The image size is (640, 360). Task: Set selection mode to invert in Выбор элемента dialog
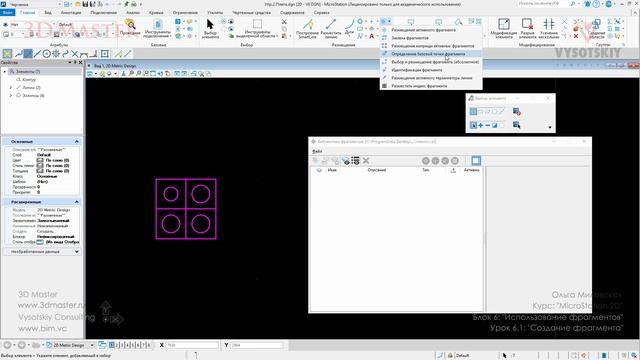[x=494, y=125]
